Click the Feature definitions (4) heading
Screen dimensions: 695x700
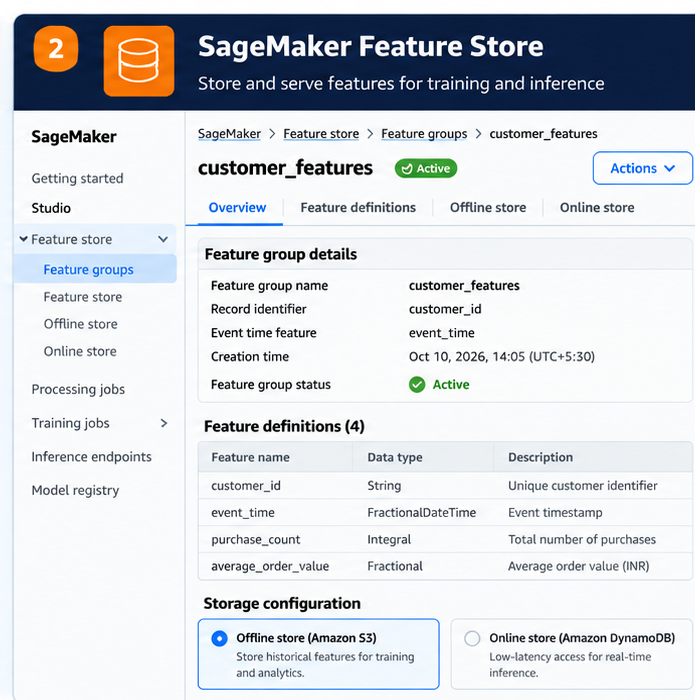point(284,426)
